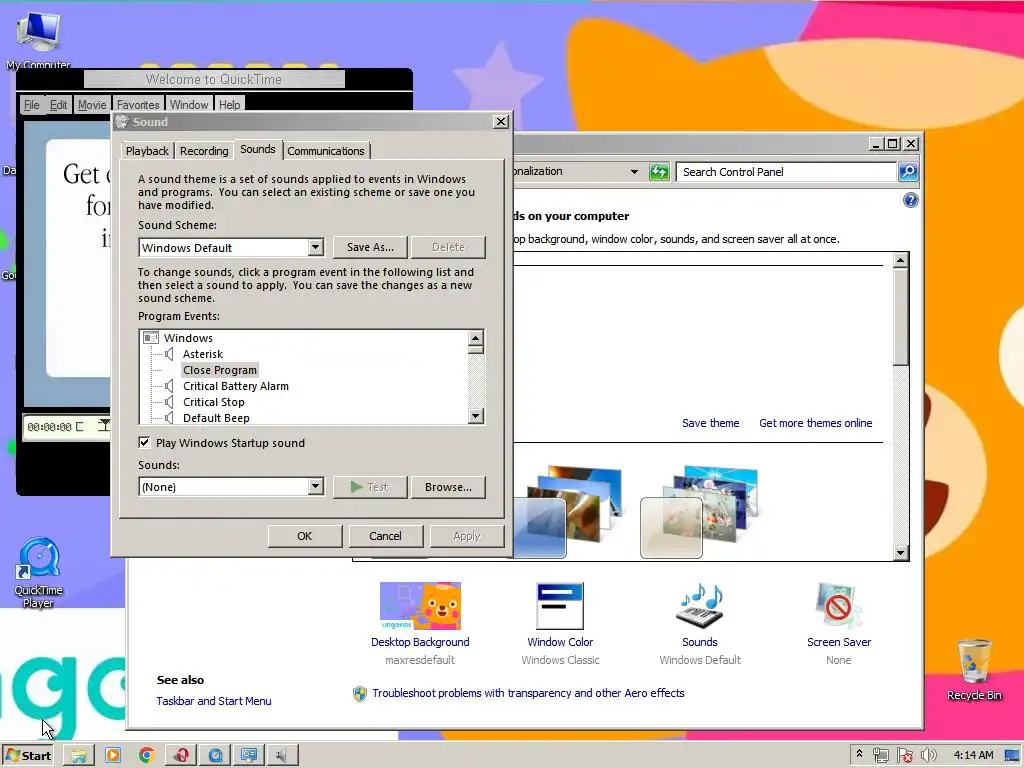This screenshot has height=768, width=1024.
Task: Click the search magnifier icon
Action: tap(908, 172)
